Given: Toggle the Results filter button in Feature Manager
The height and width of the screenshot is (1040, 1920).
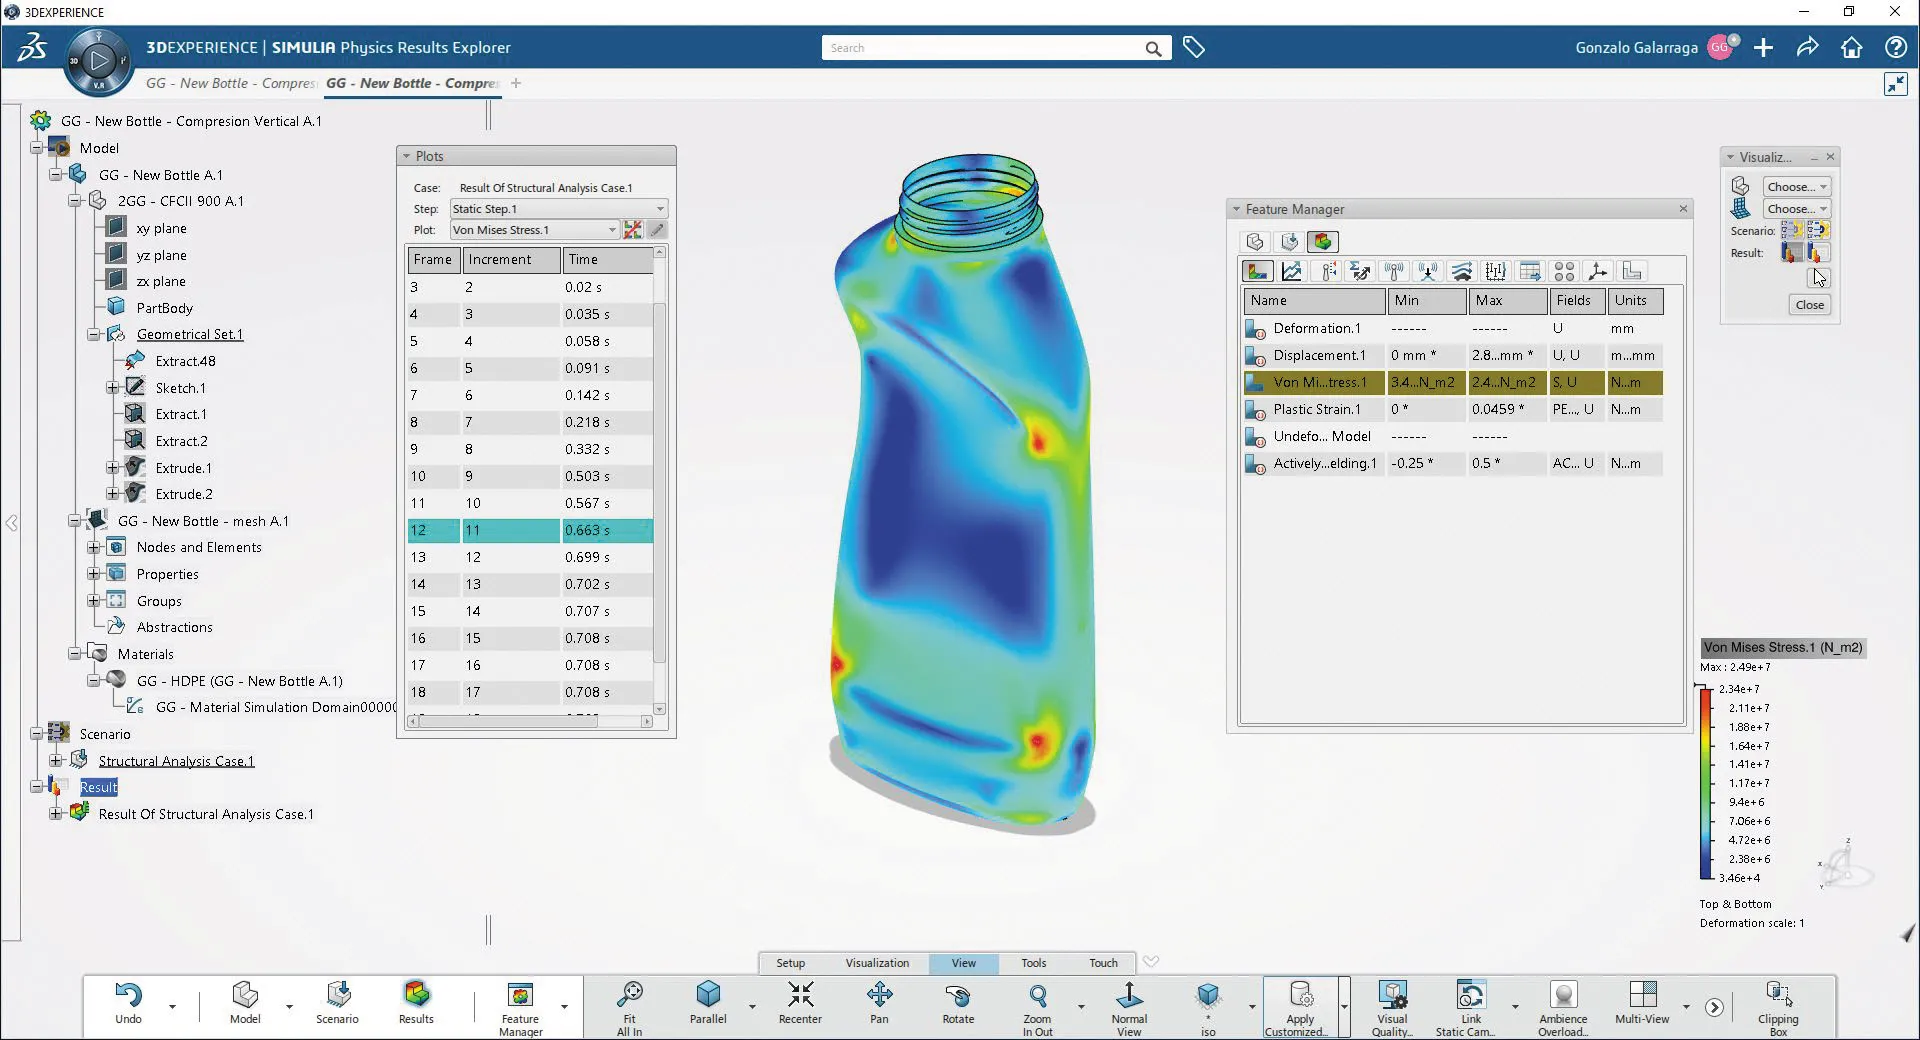Looking at the screenshot, I should pos(1322,242).
